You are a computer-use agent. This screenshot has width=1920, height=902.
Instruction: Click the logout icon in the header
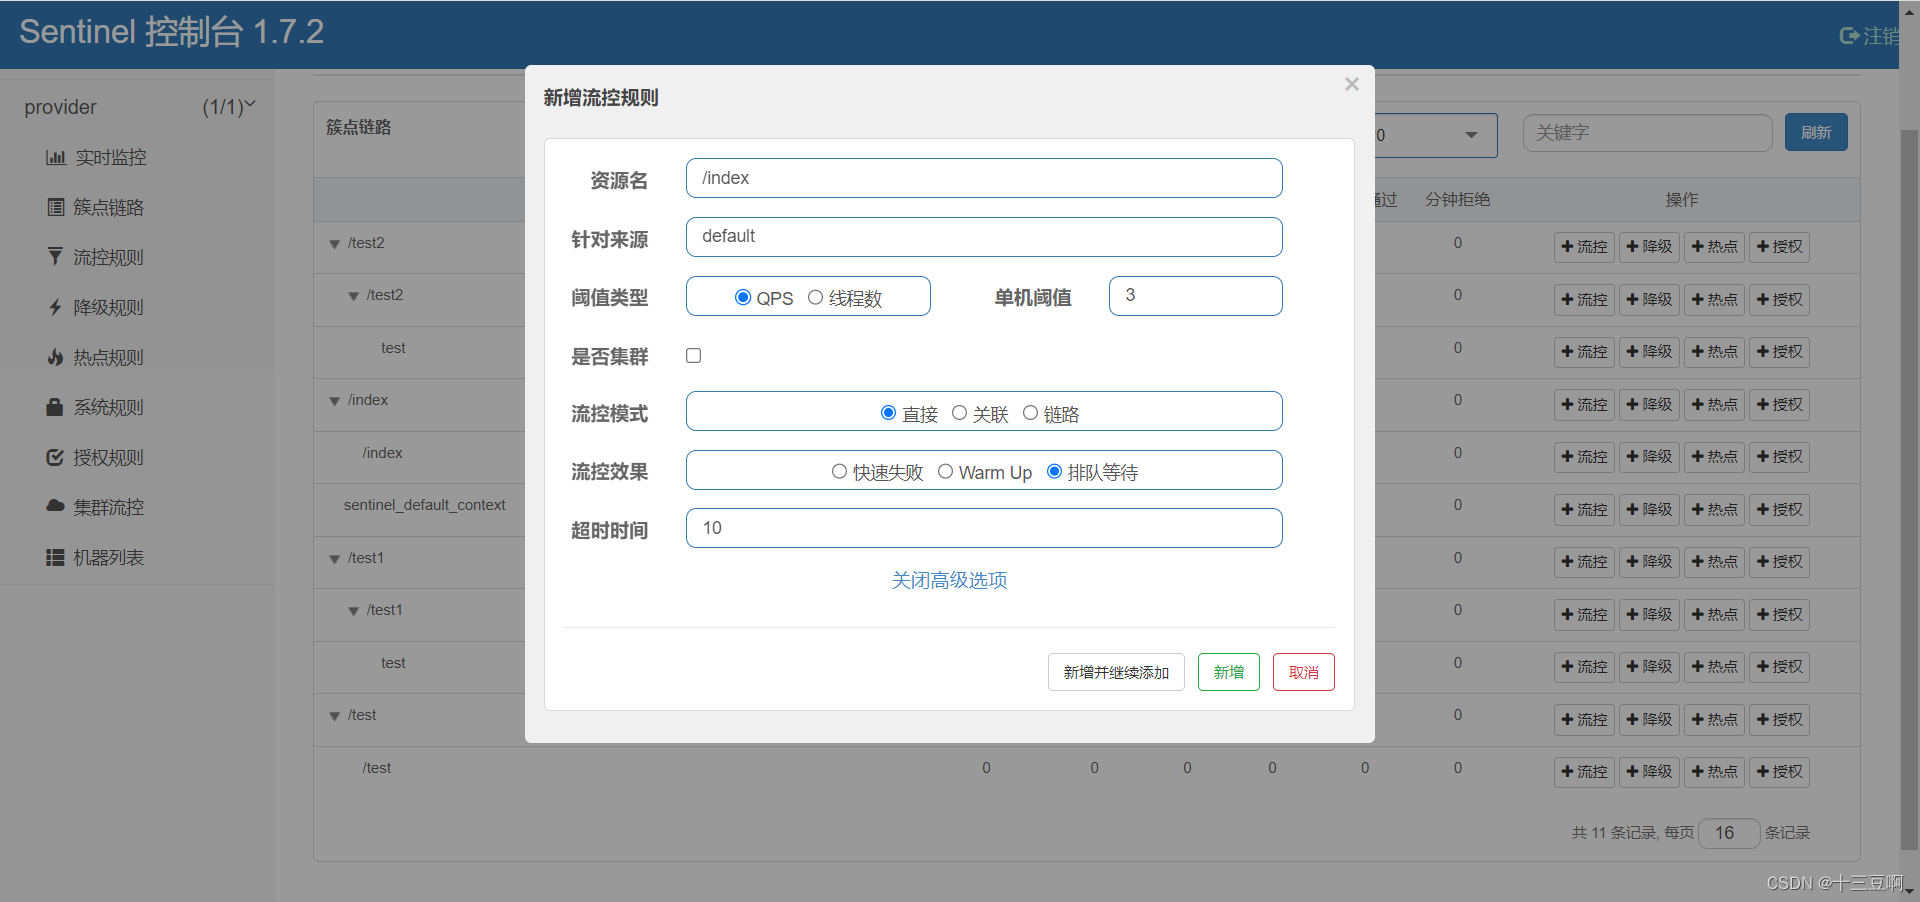[1849, 36]
